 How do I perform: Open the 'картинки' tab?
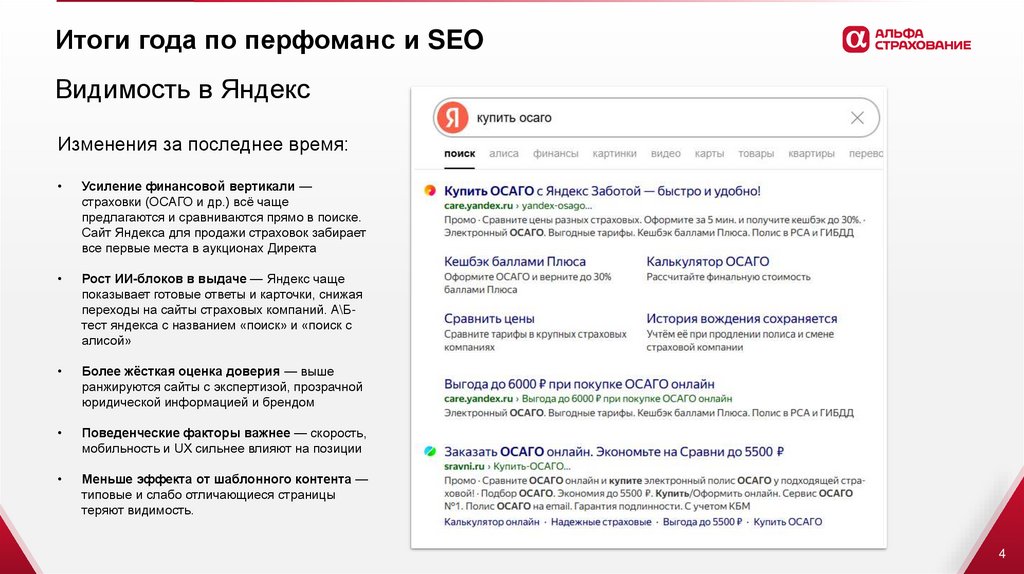tap(614, 153)
